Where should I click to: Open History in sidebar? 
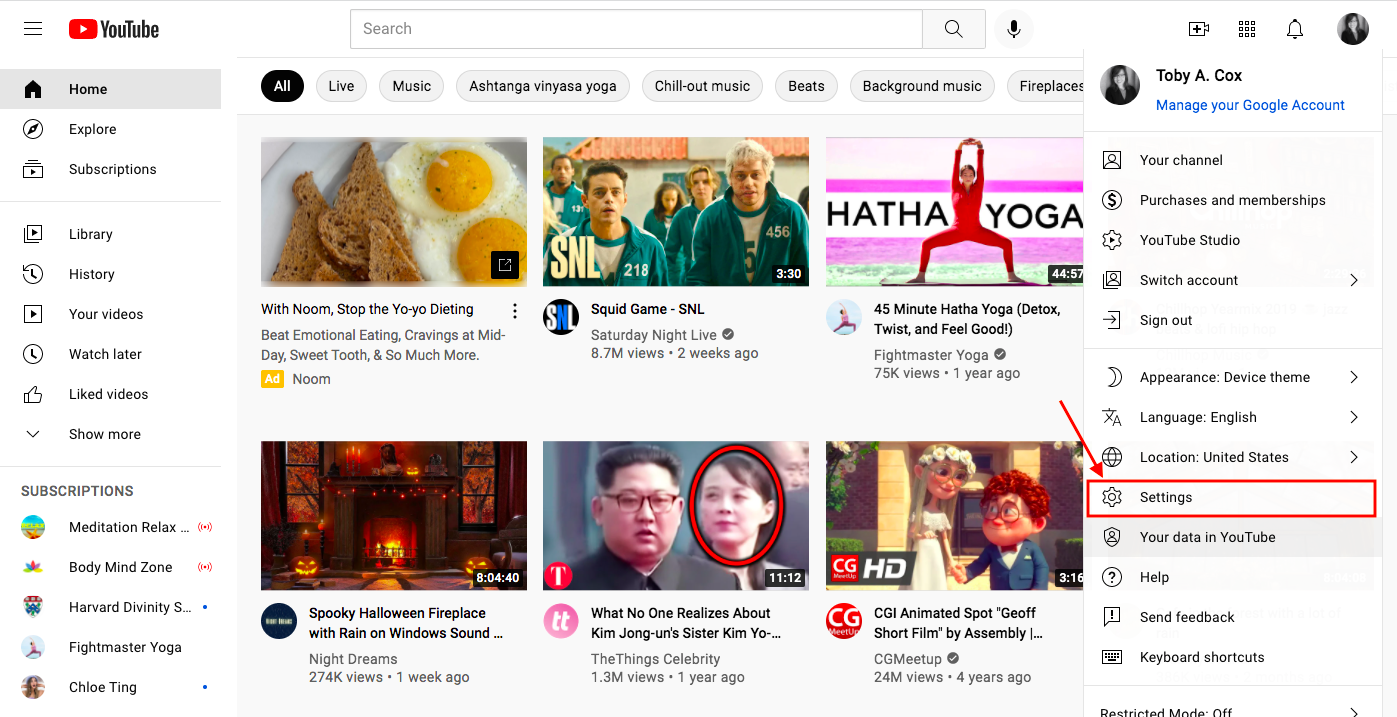(110, 274)
